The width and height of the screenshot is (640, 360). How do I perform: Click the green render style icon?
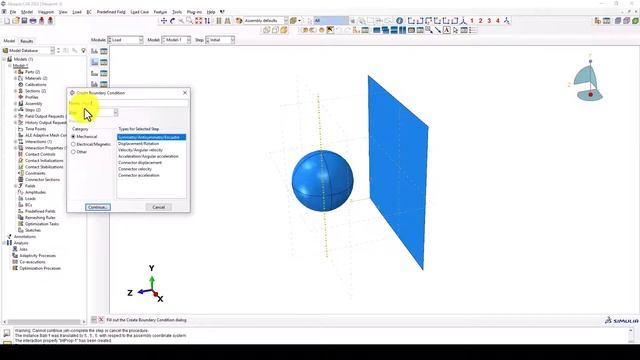pyautogui.click(x=636, y=21)
